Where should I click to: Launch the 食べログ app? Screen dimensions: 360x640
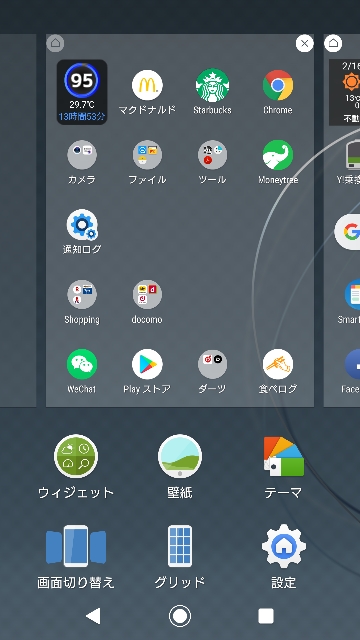point(278,364)
